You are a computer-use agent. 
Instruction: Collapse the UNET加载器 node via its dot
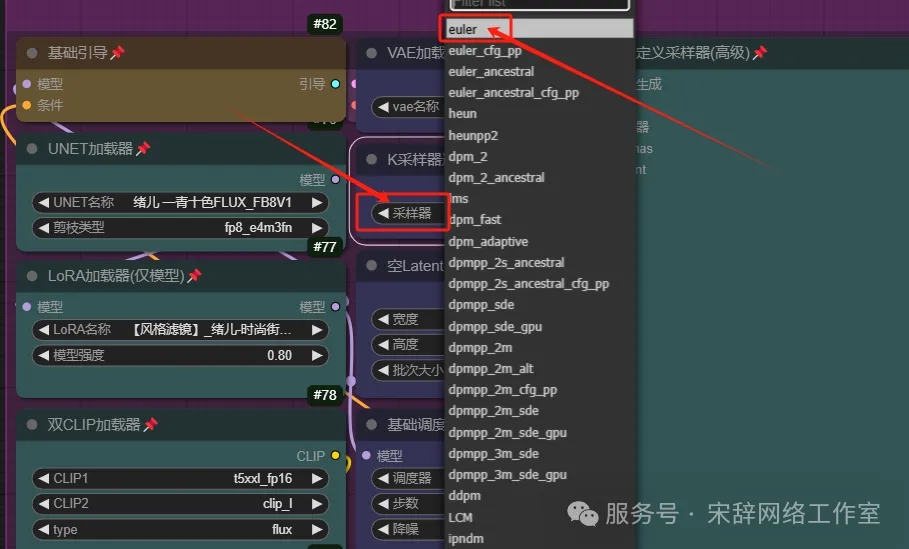pos(32,149)
